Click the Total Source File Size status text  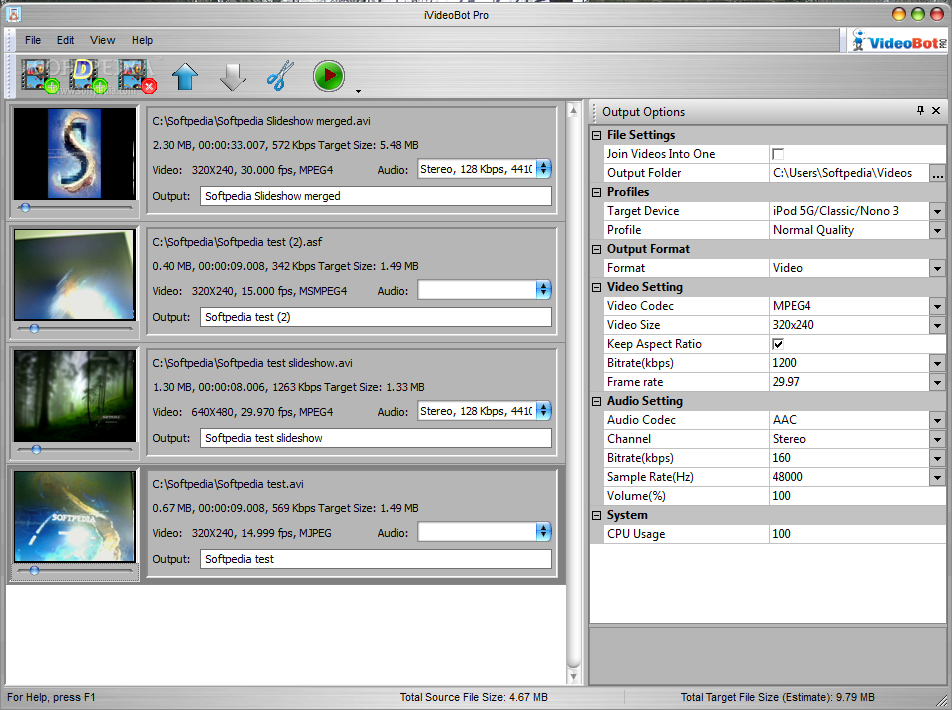coord(474,697)
